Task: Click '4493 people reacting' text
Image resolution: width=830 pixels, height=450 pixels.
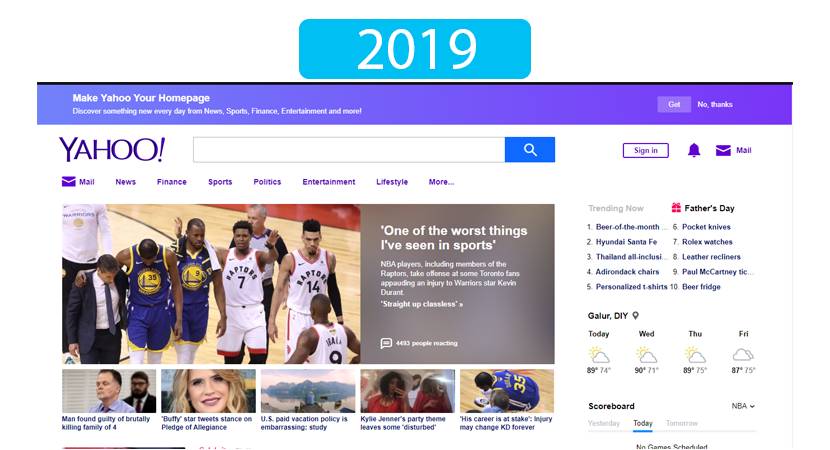Action: point(427,343)
